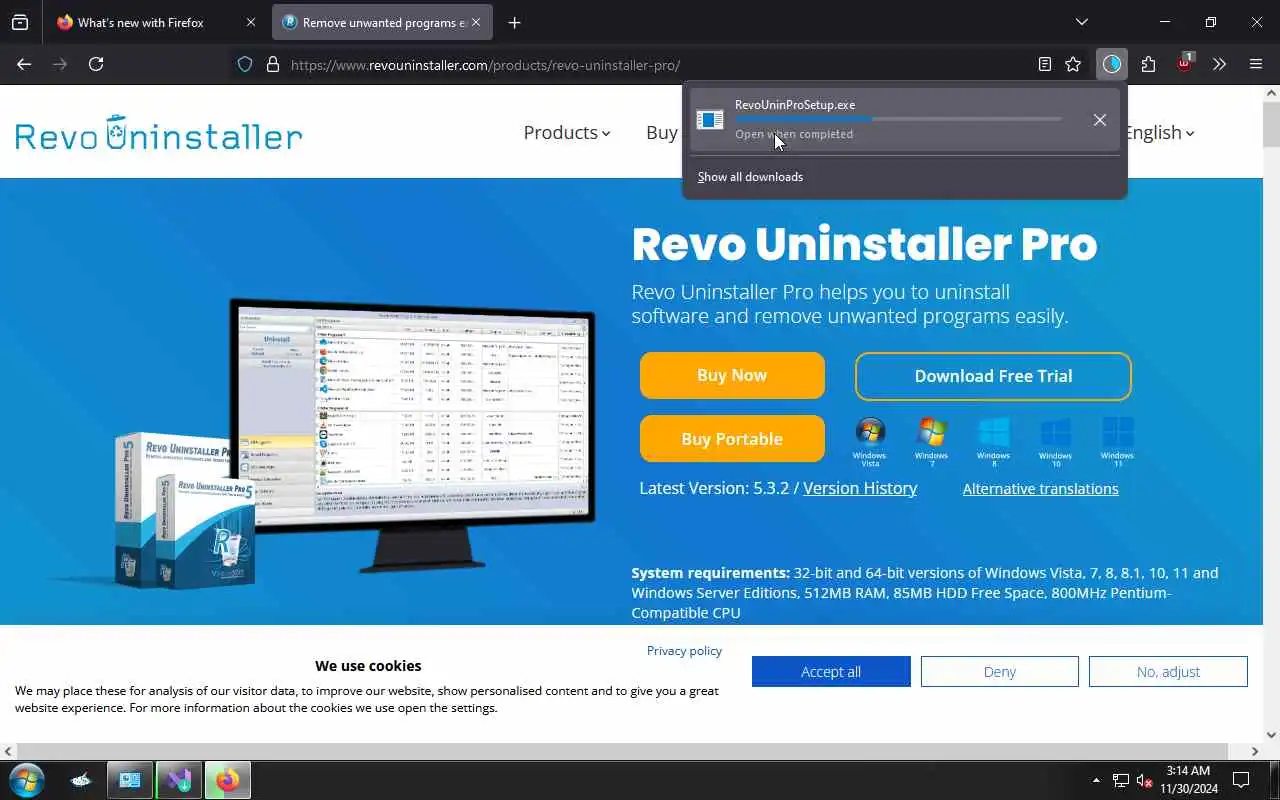The width and height of the screenshot is (1280, 800).
Task: Open the tracking protection shield icon
Action: click(245, 65)
